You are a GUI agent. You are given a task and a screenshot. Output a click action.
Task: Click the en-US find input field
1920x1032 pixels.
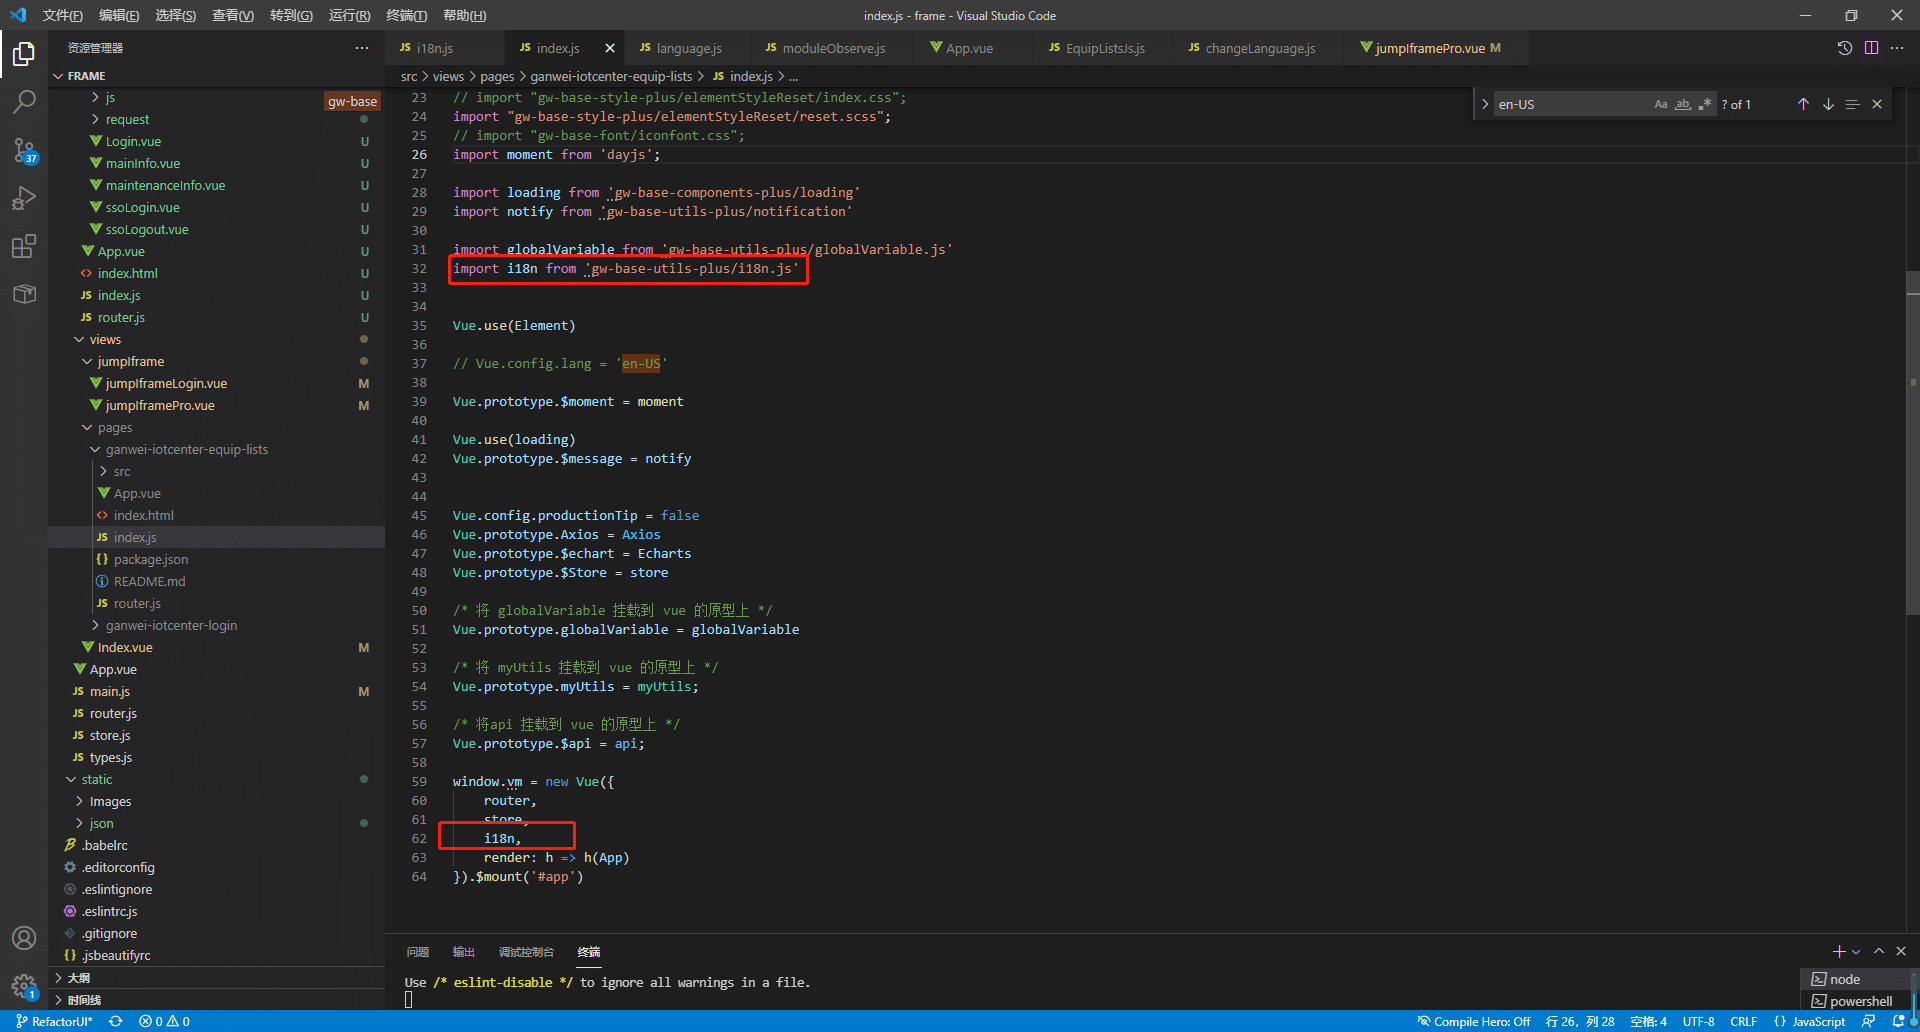1570,104
